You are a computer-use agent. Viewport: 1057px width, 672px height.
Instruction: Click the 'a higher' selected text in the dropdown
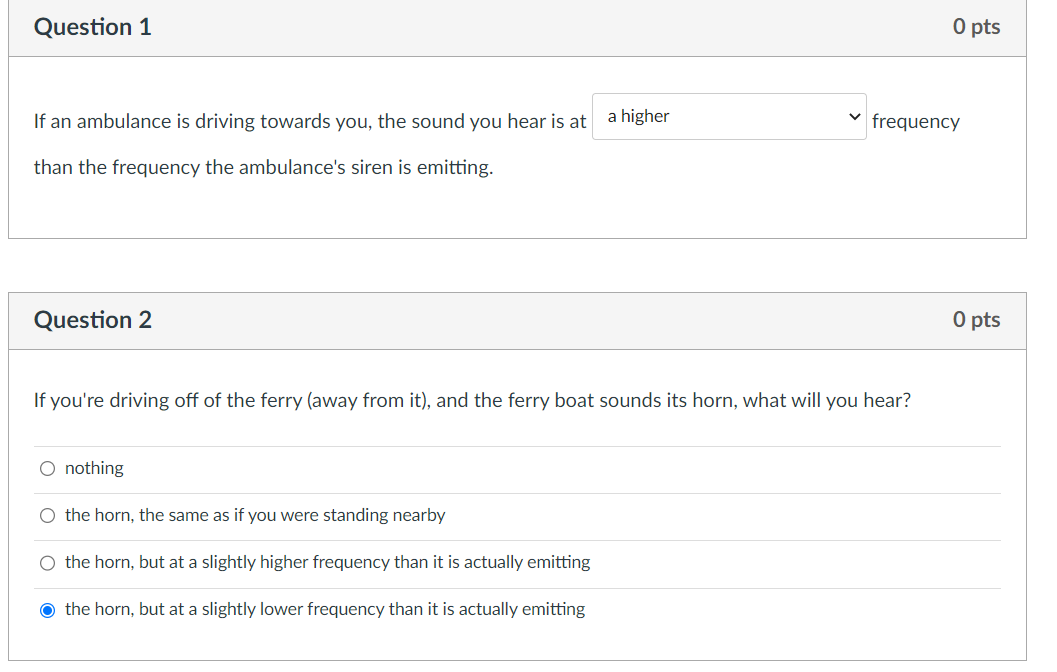click(x=639, y=116)
